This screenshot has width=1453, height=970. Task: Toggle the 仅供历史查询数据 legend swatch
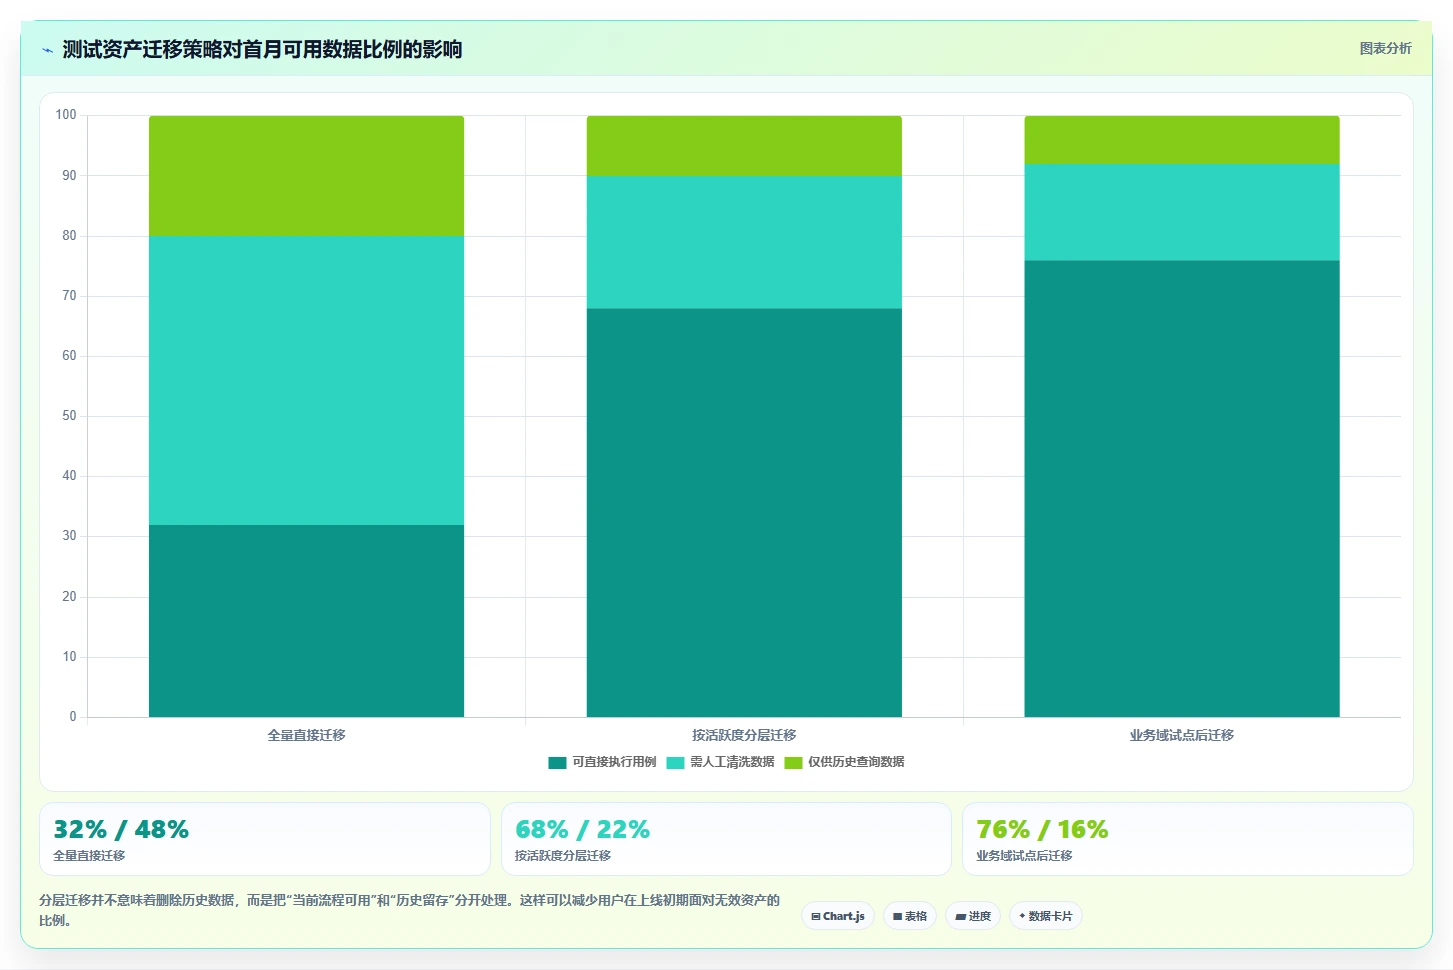click(793, 762)
